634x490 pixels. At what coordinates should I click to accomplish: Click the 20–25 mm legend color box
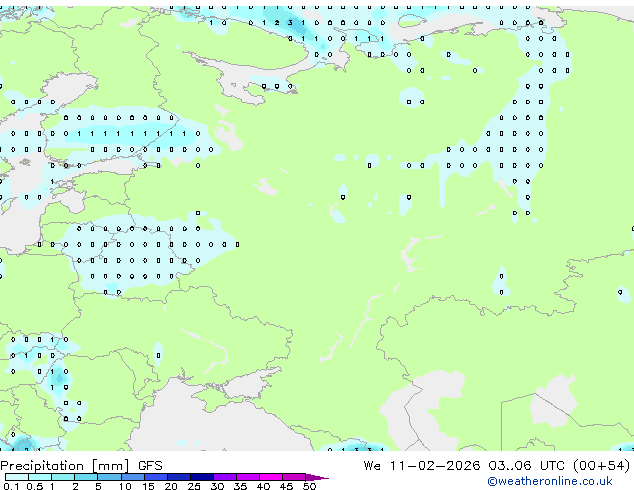(179, 477)
